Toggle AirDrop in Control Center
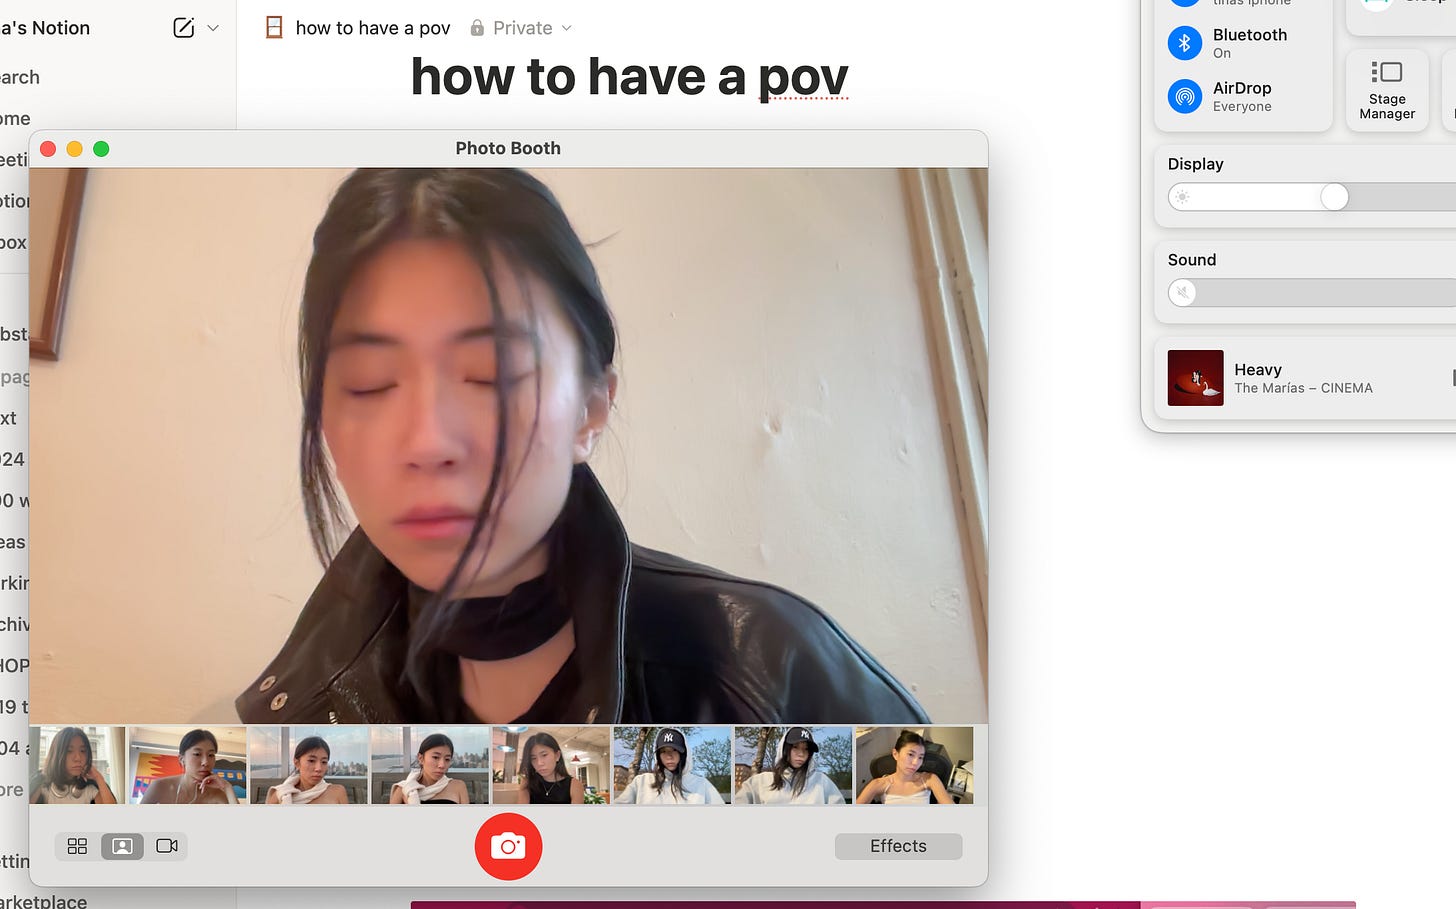This screenshot has height=909, width=1456. [x=1185, y=96]
